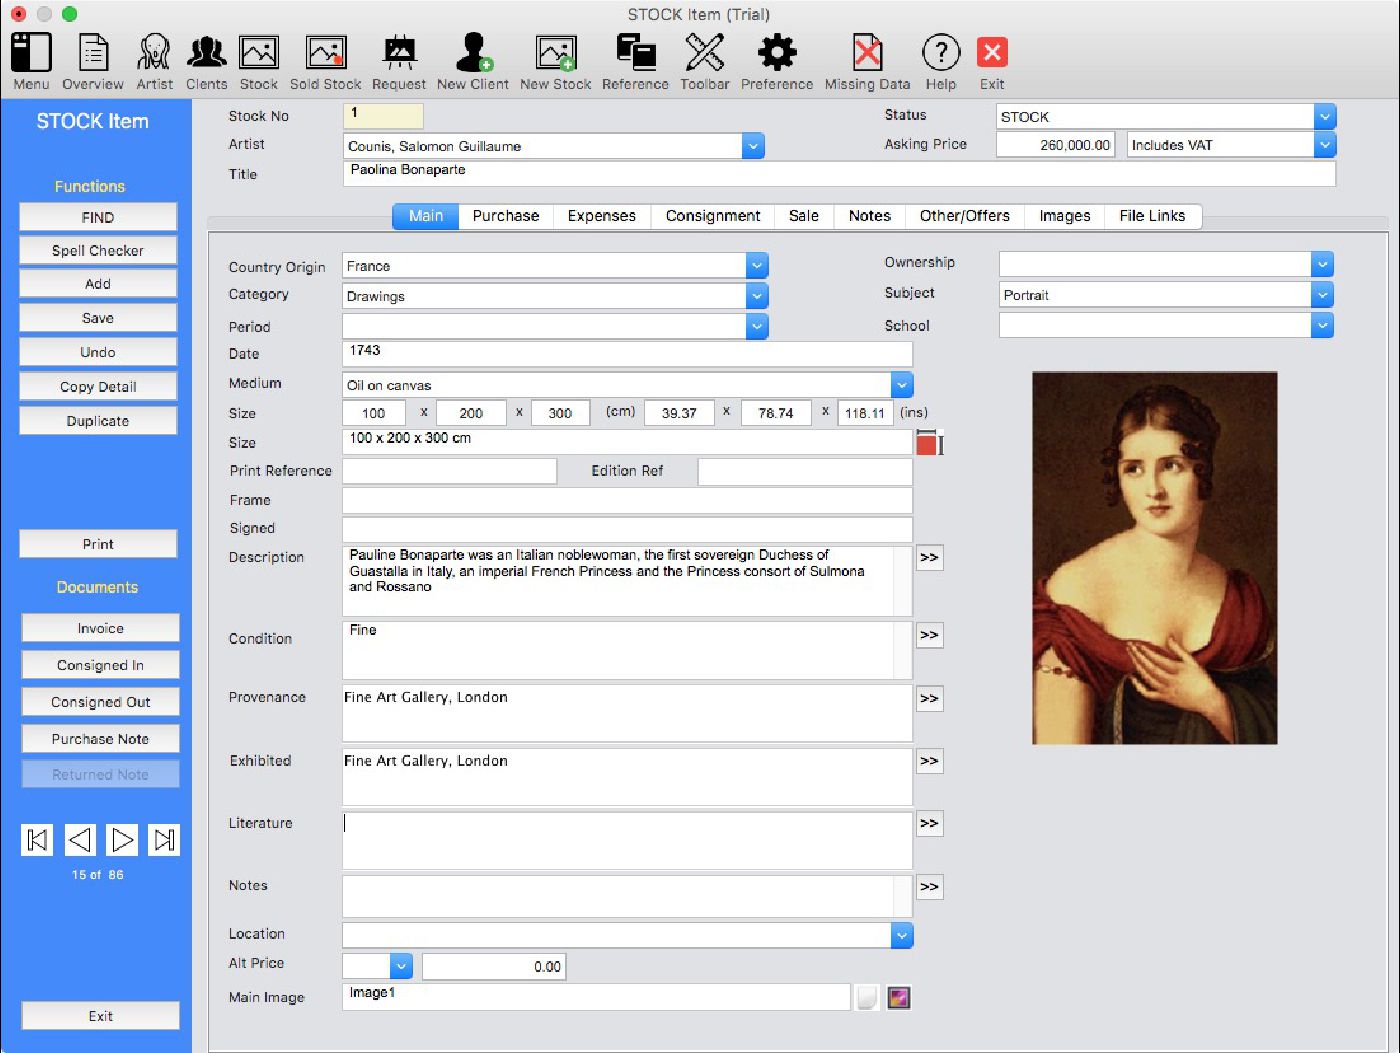Open the Preference gear icon
Viewport: 1400px width, 1053px height.
[777, 62]
